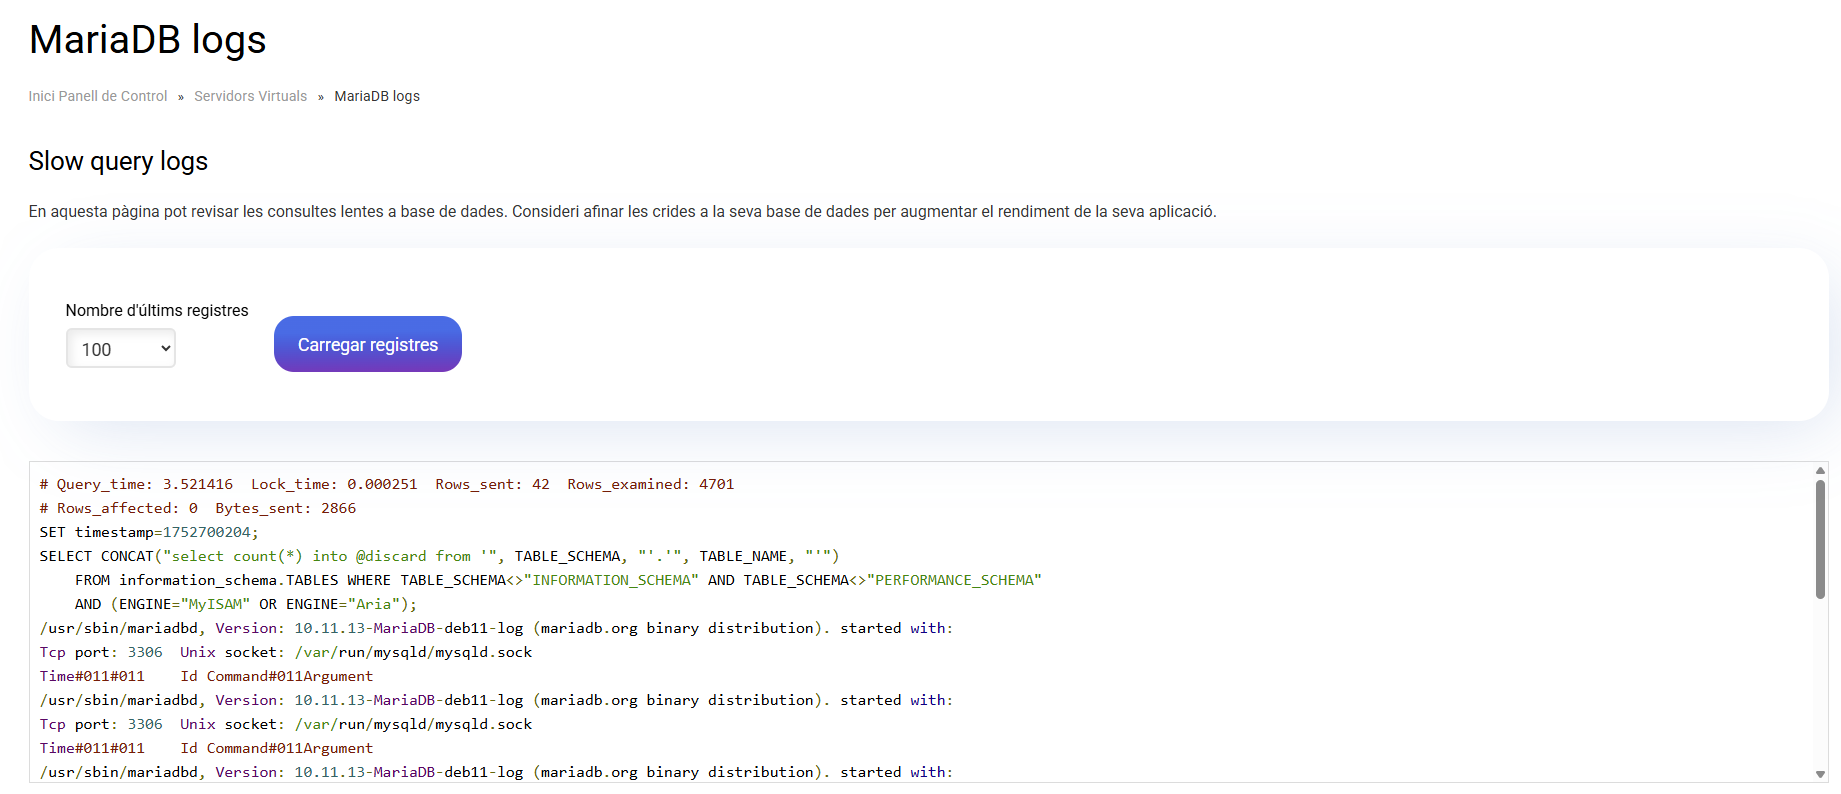Open the Inici Panell de Control breadcrumb
This screenshot has width=1841, height=794.
click(x=98, y=96)
